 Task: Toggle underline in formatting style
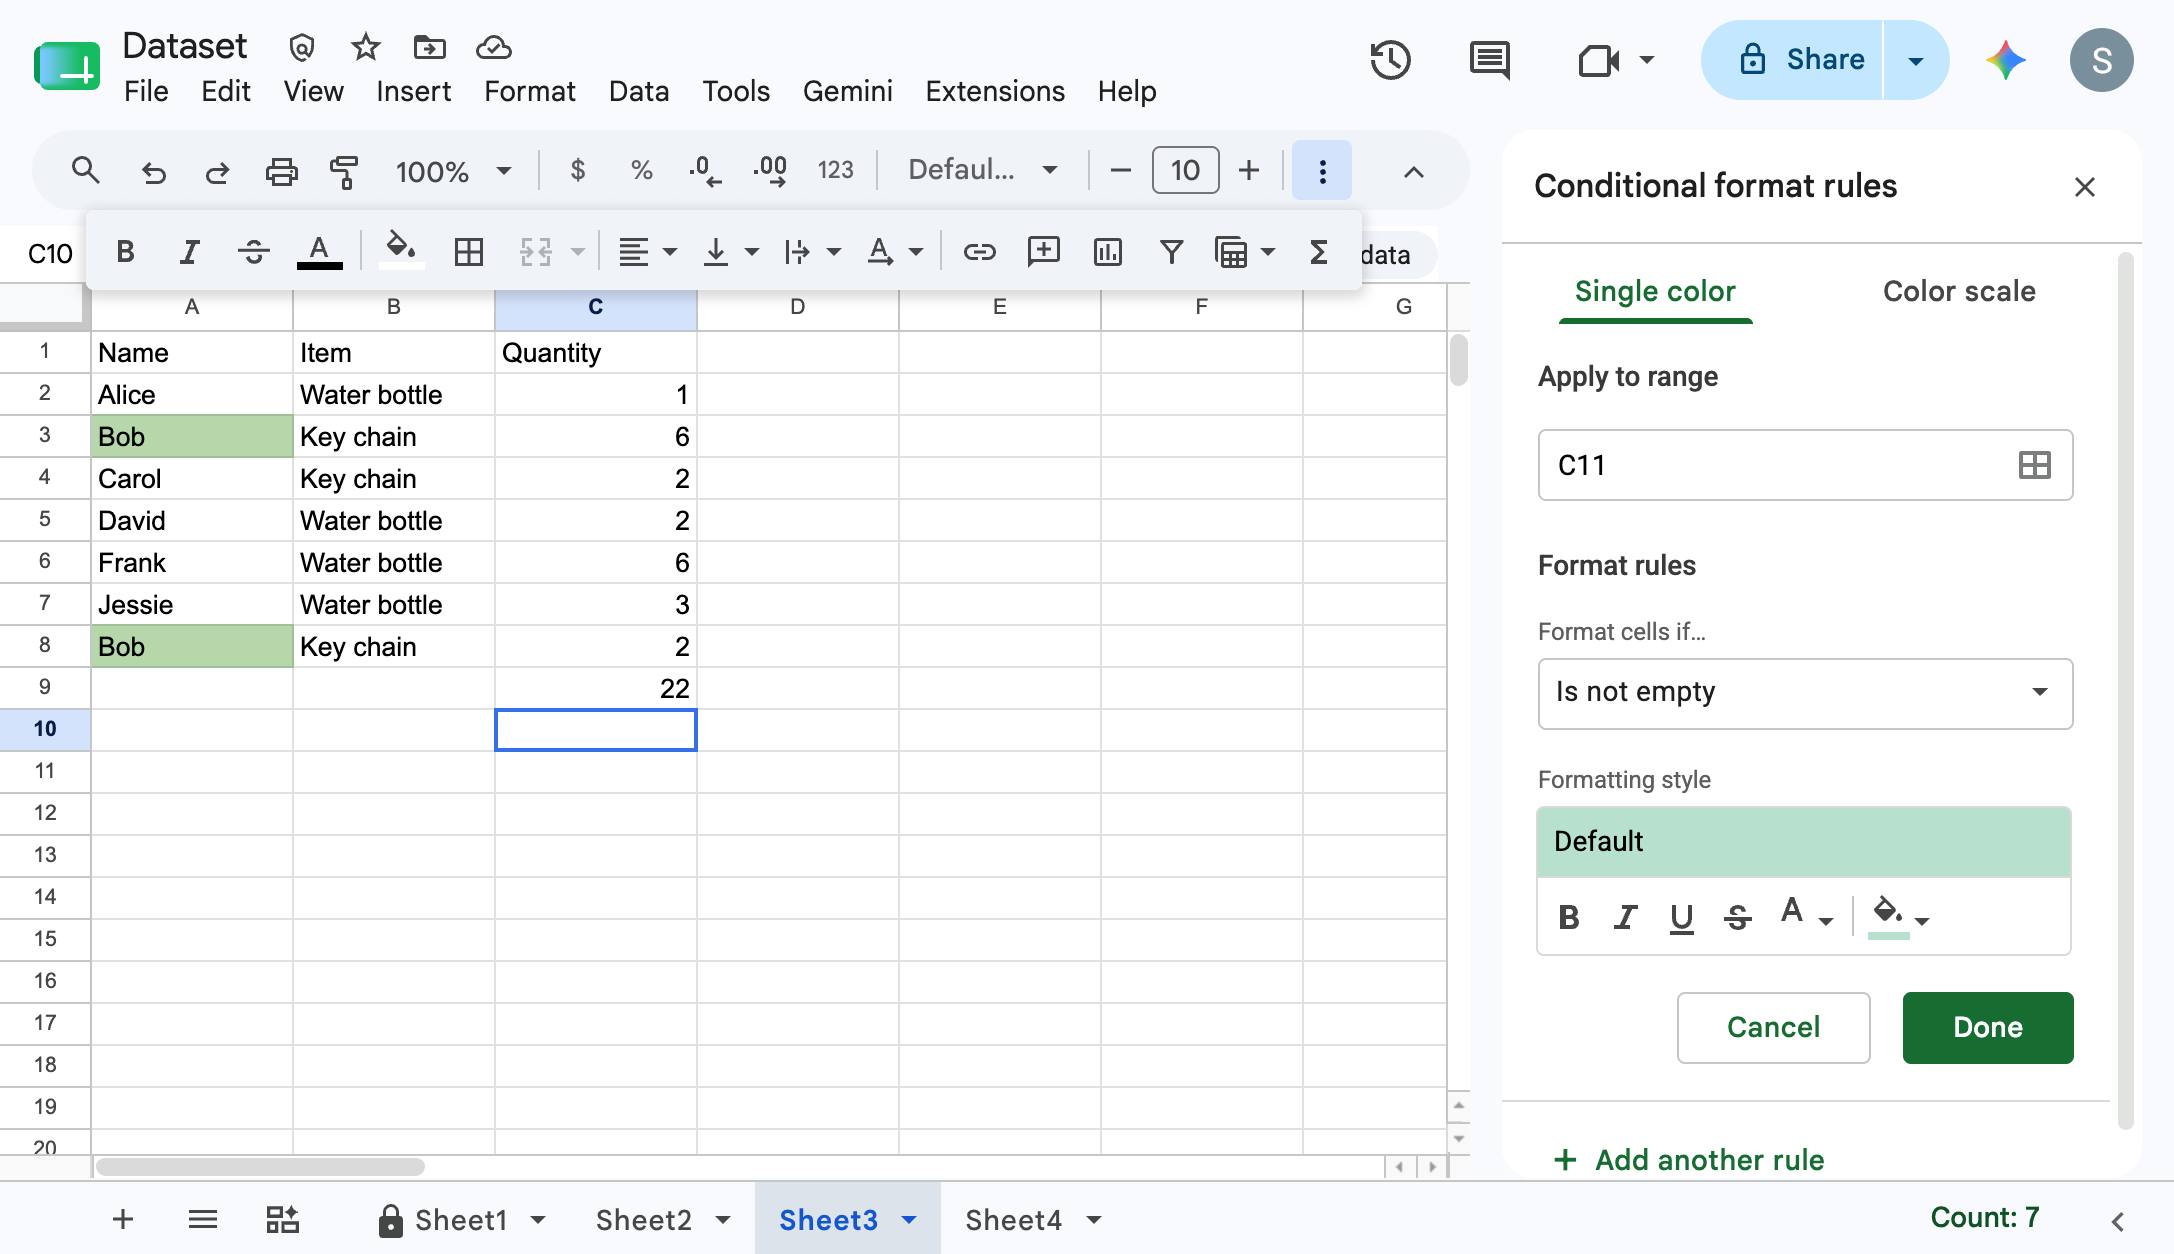[x=1681, y=918]
